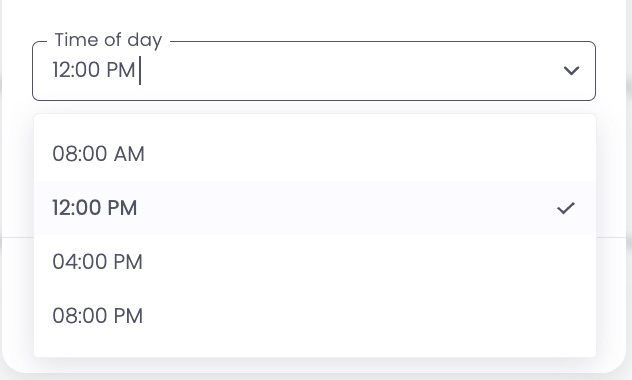The height and width of the screenshot is (380, 632).
Task: Keep the currently checked noon option
Action: (315, 208)
